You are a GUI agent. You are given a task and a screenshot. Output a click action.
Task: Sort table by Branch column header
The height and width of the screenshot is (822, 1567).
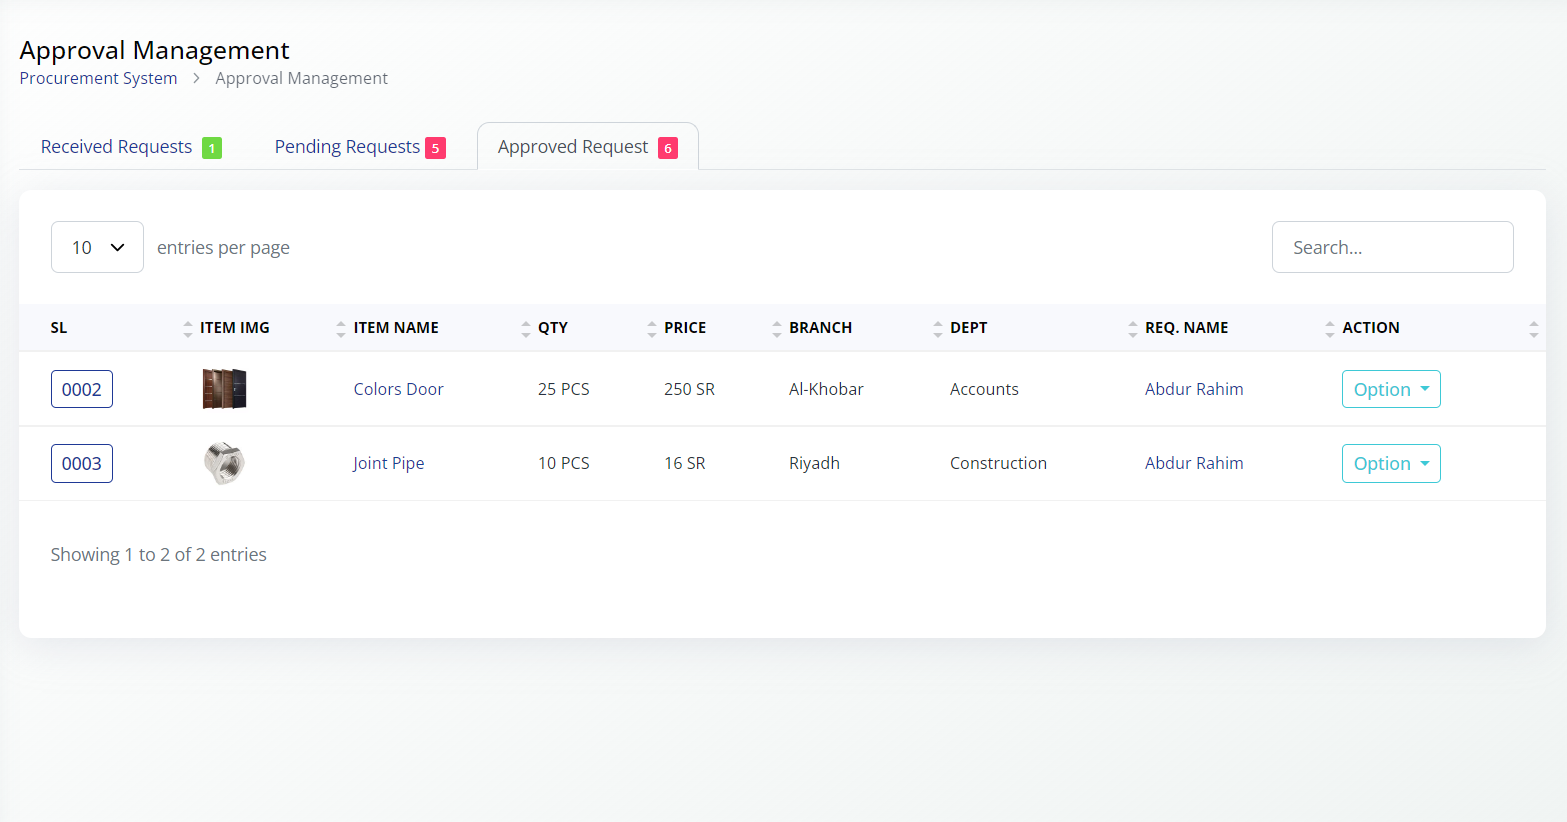point(820,328)
